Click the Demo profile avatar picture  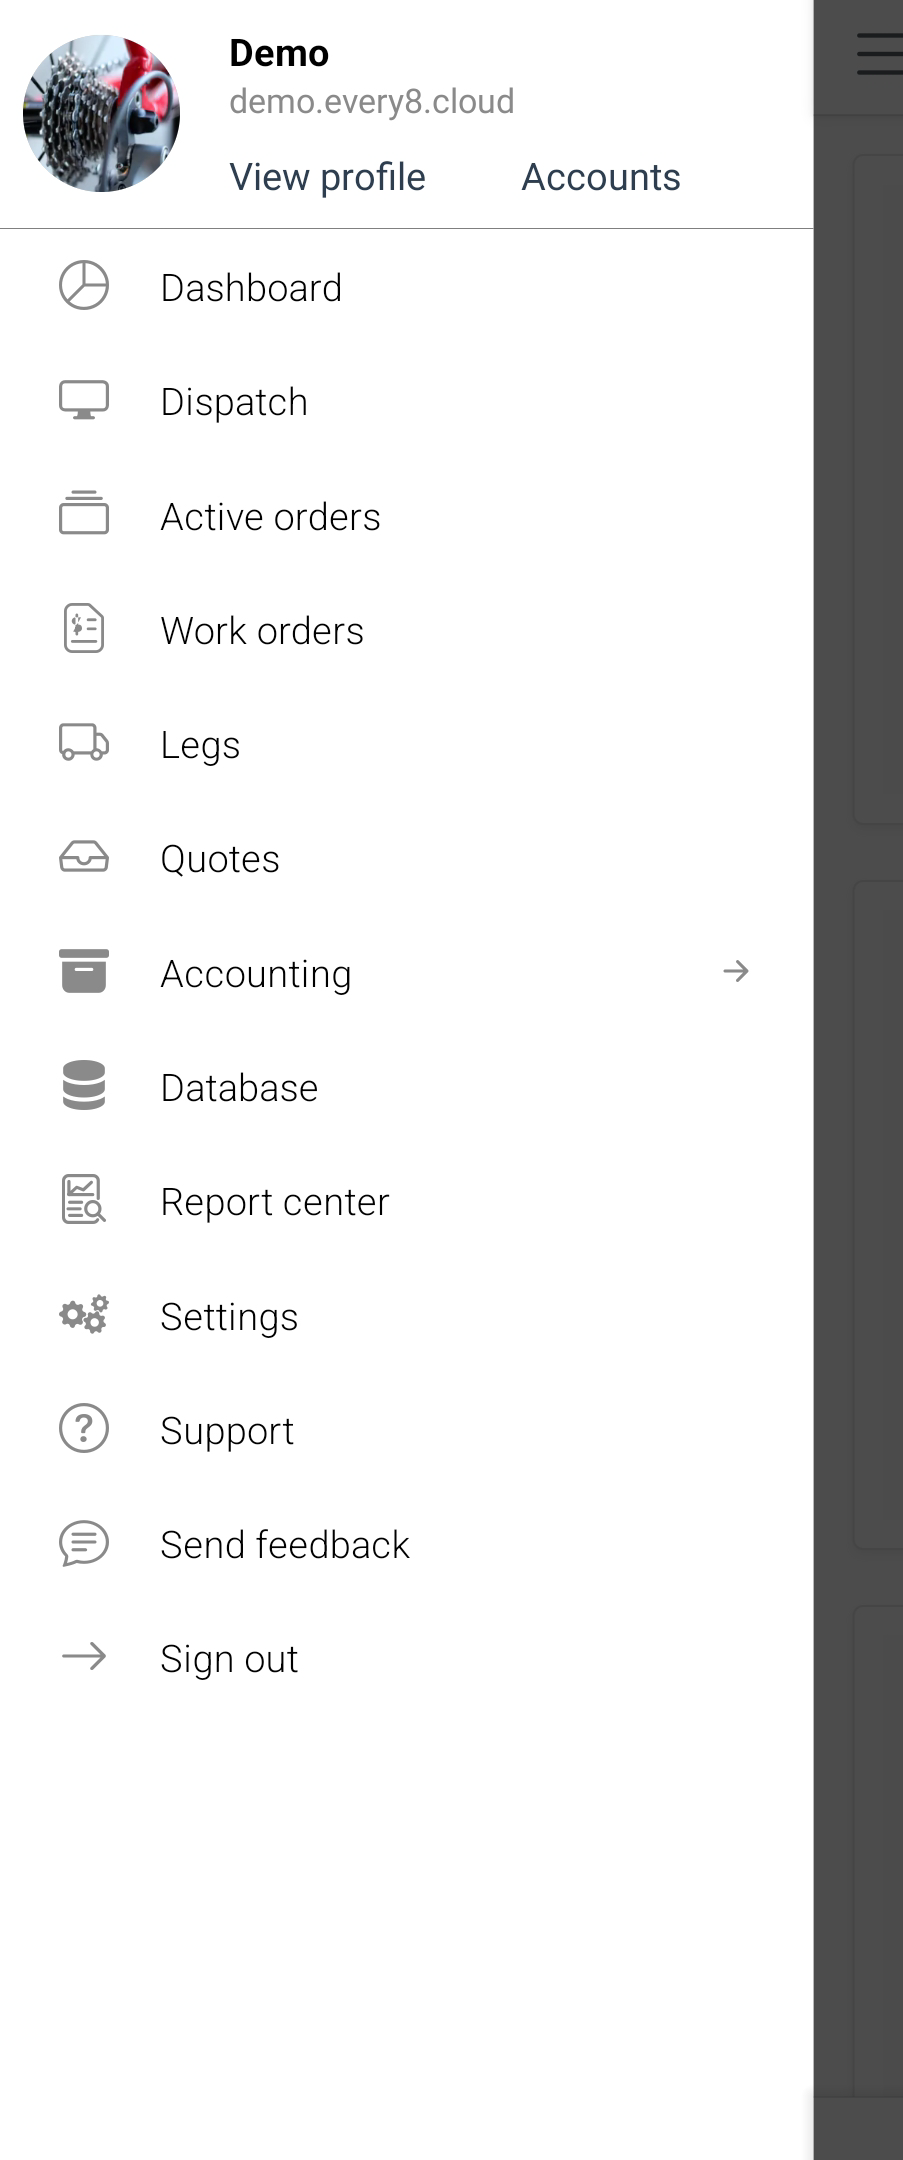point(102,113)
